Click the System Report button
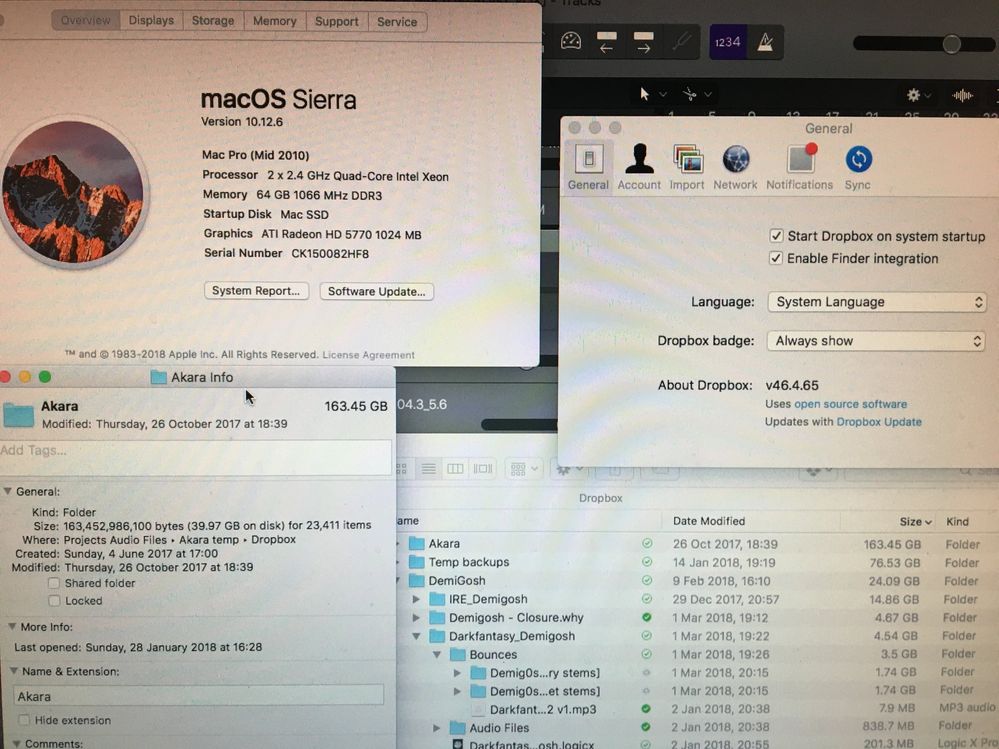Screen dimensions: 999x749 [256, 291]
